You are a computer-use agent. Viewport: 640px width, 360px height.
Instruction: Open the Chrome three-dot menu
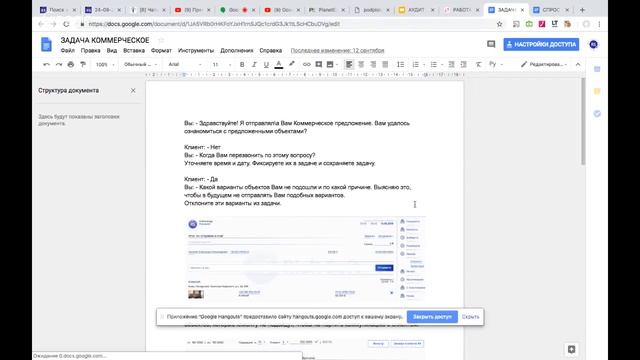click(x=599, y=24)
